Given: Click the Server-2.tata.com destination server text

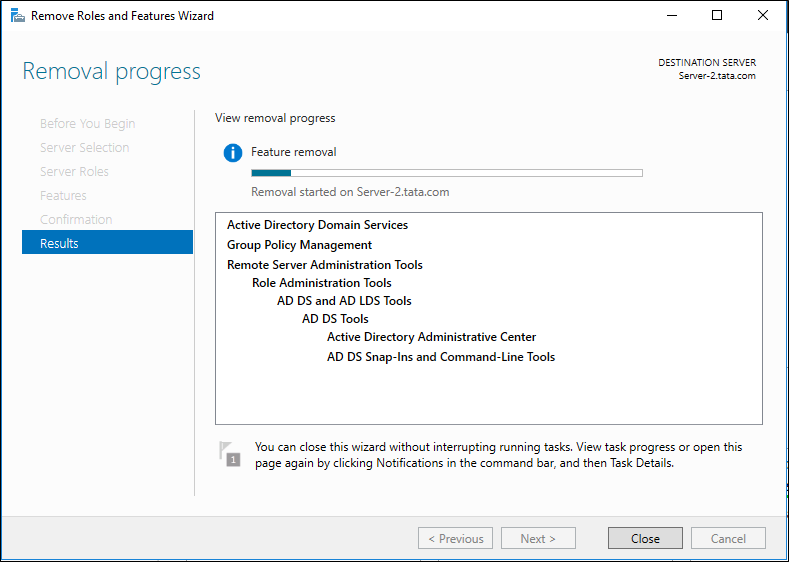Looking at the screenshot, I should coord(717,76).
